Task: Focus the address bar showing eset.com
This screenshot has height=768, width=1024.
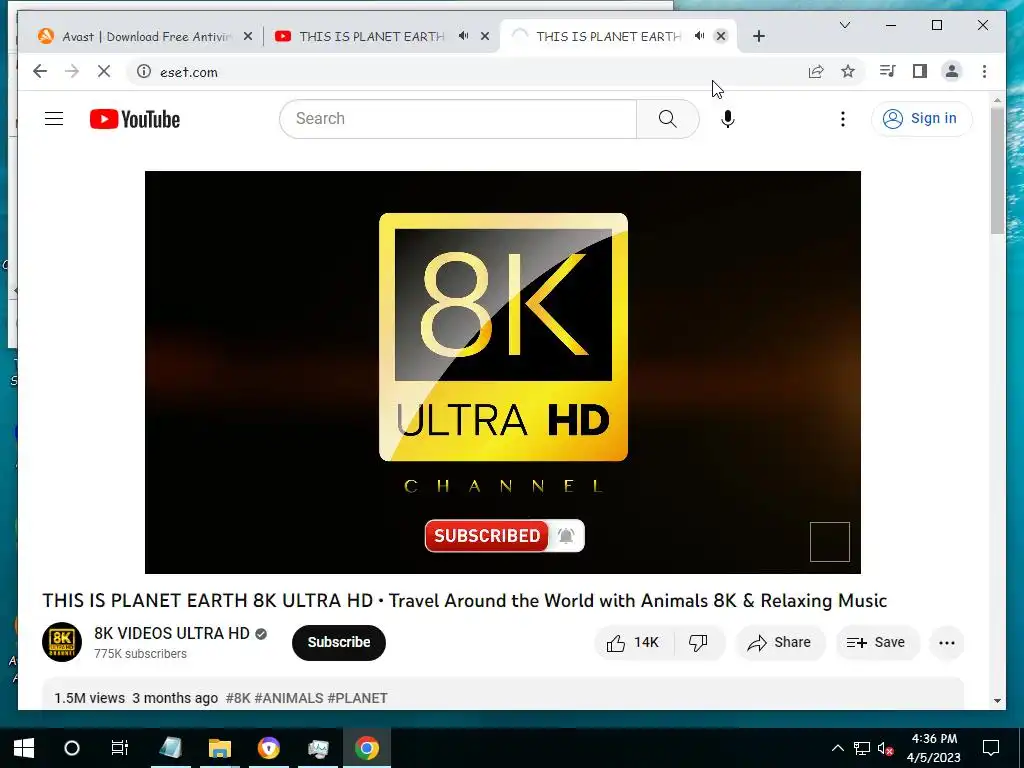Action: click(x=457, y=71)
